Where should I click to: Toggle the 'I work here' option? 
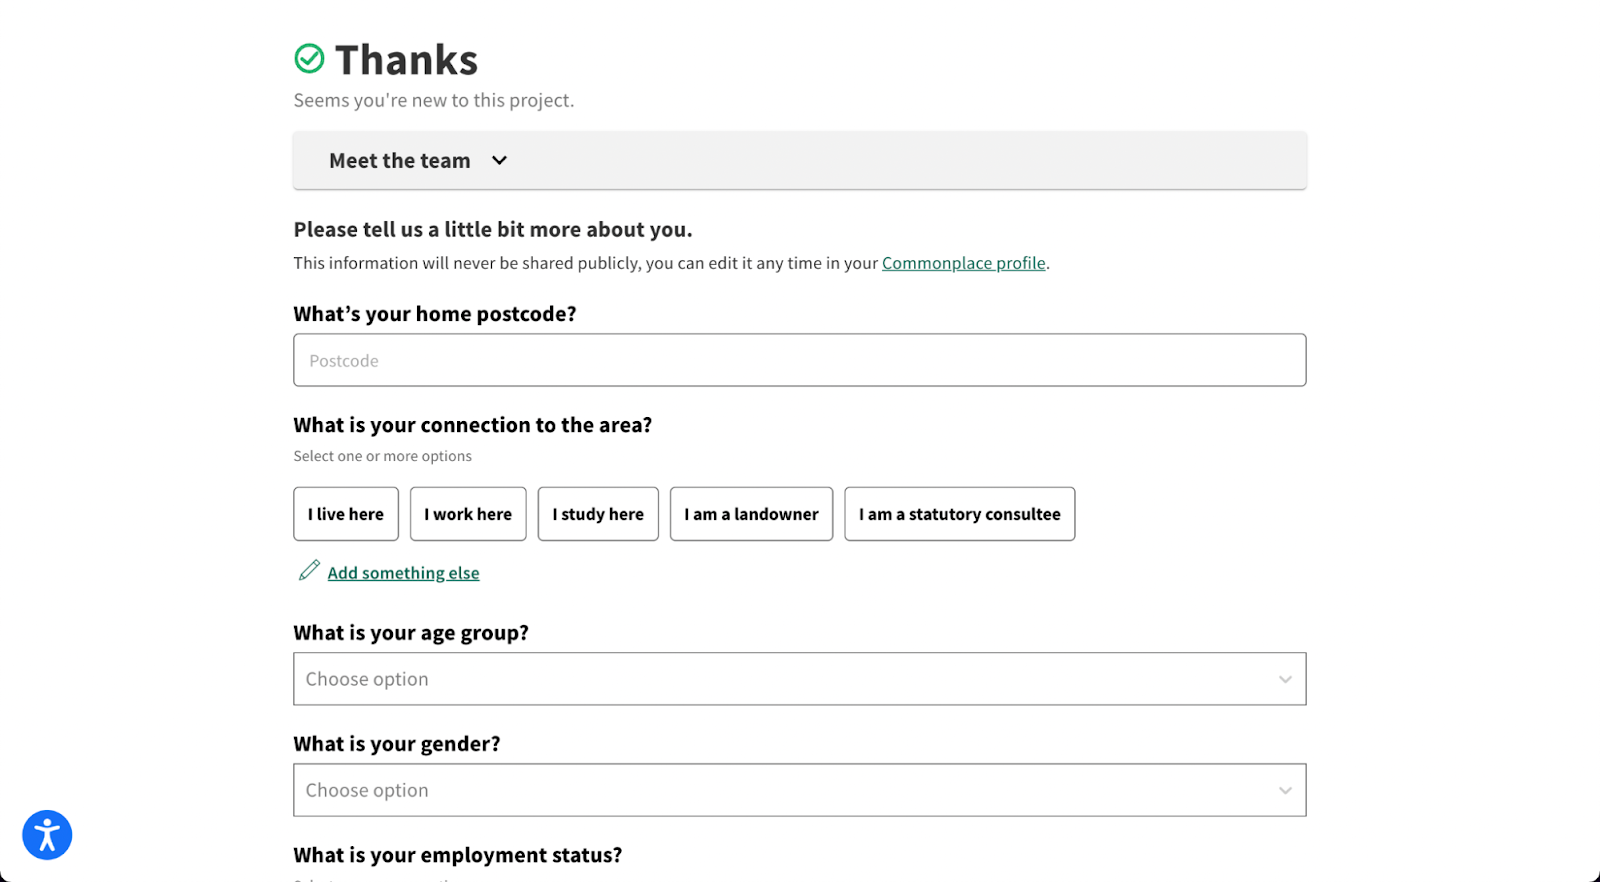point(468,514)
